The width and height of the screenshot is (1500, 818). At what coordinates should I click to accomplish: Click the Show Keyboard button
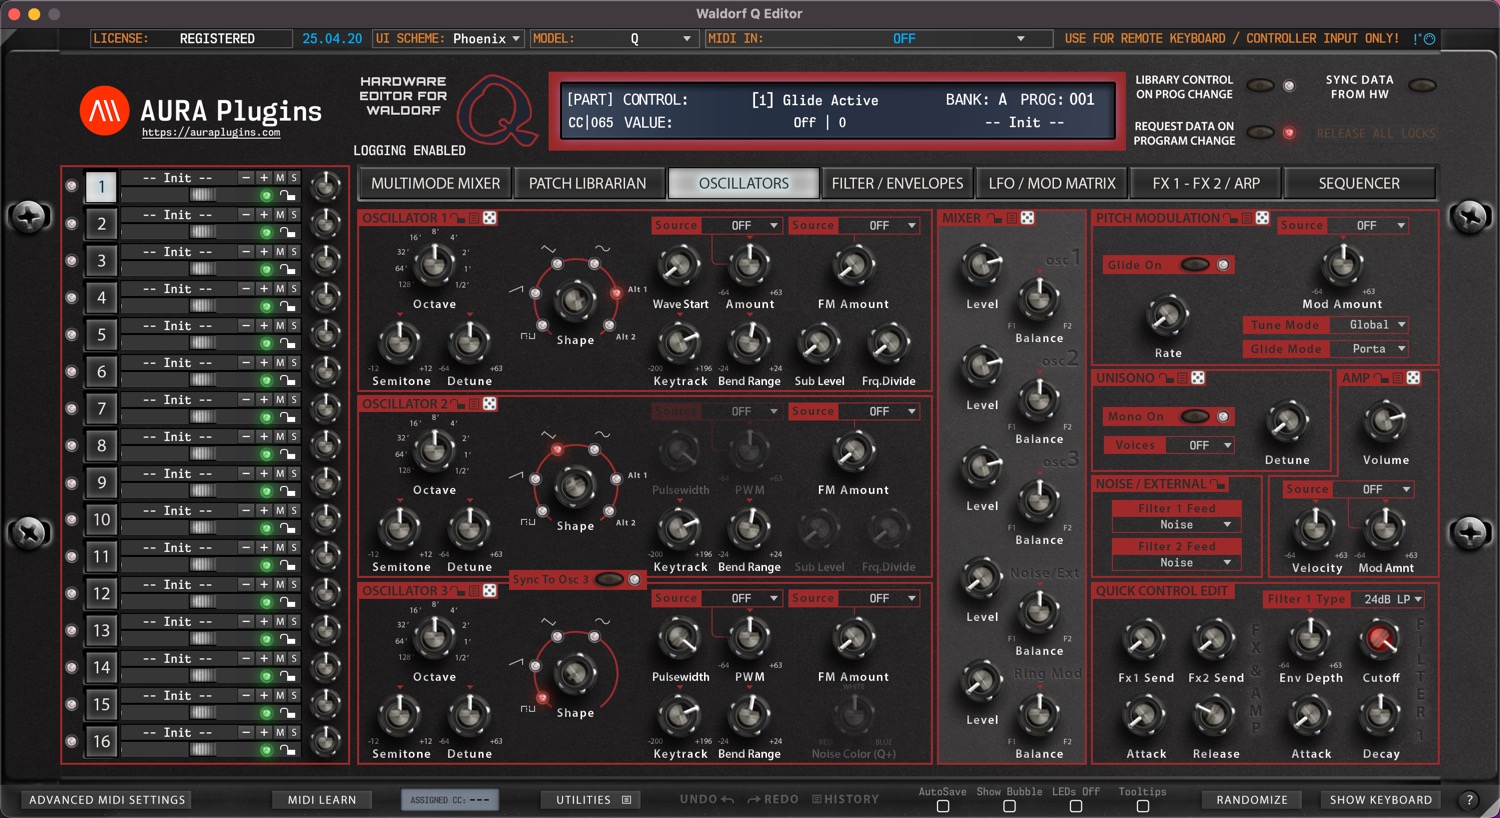[1381, 800]
